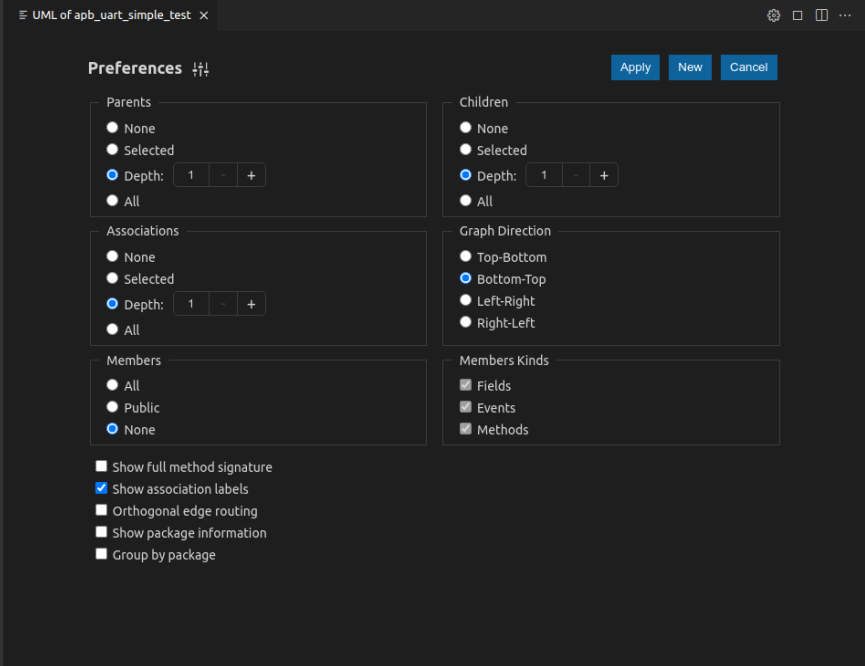The image size is (865, 666).
Task: Open the settings gear icon
Action: 773,15
